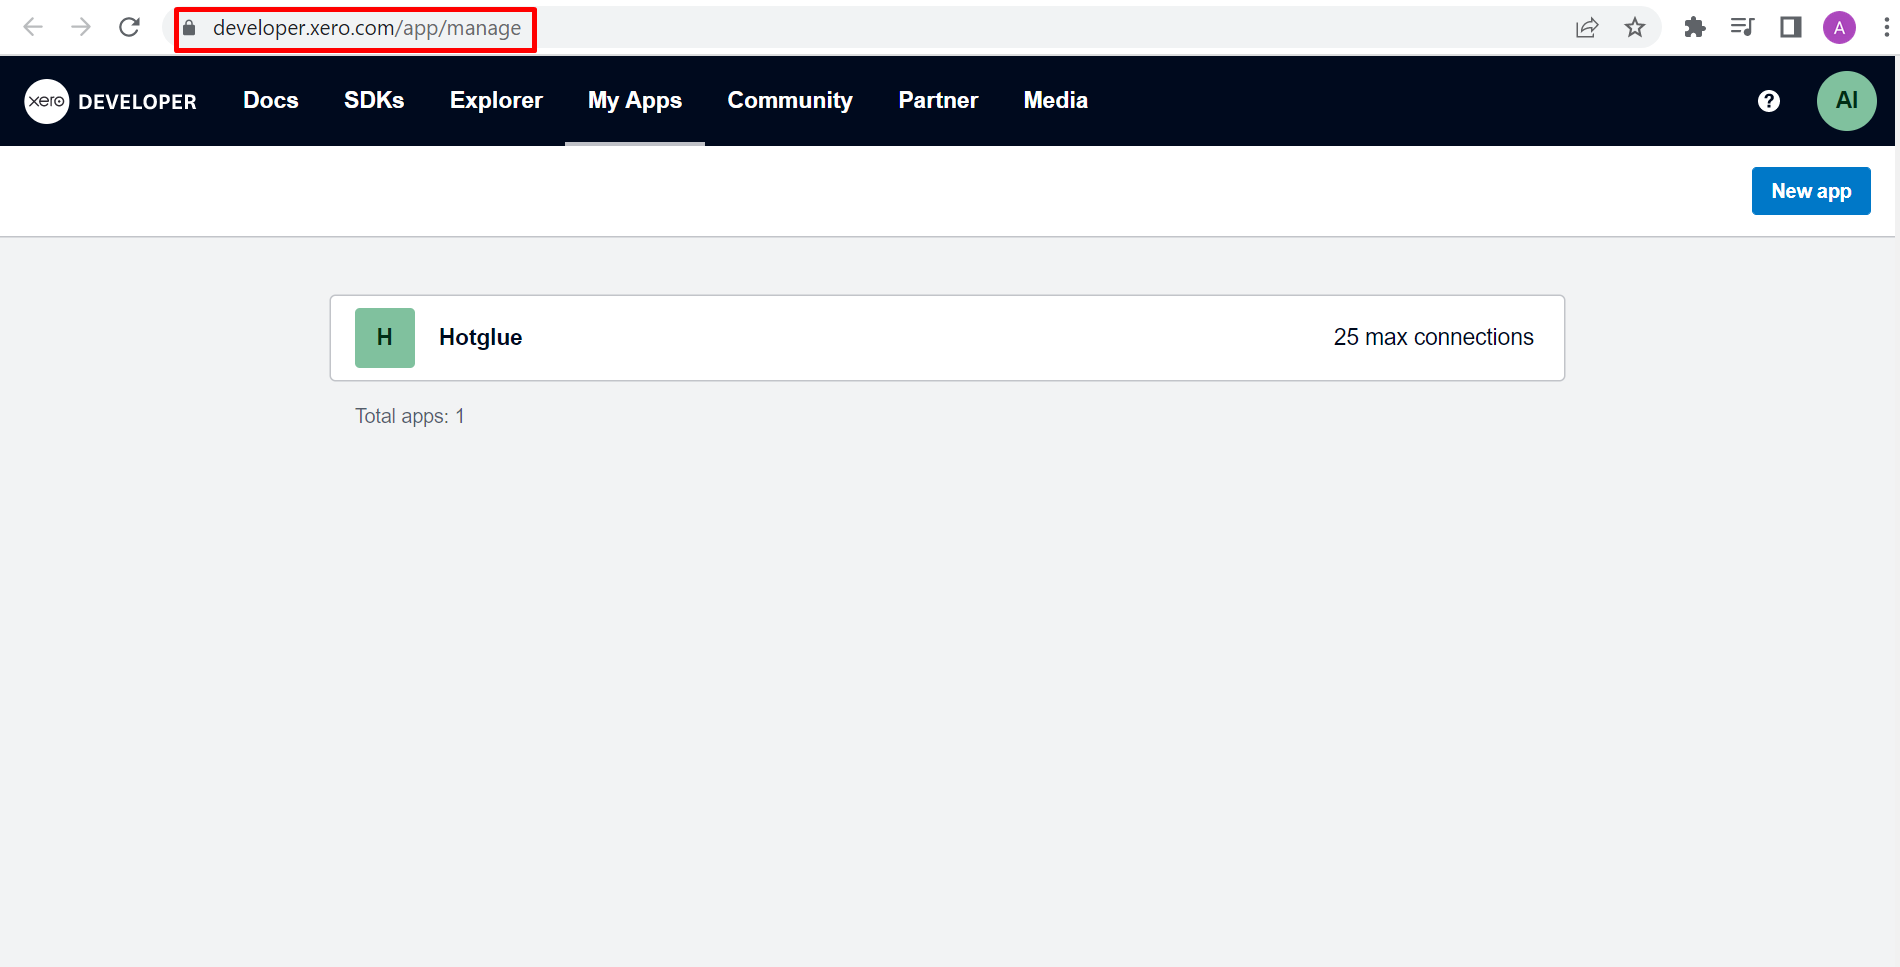Click the '25 max connections' text
This screenshot has height=967, width=1900.
pos(1433,338)
